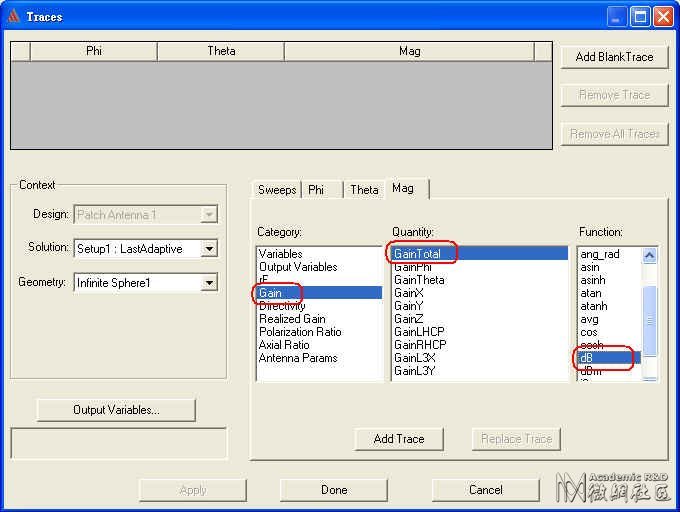
Task: Switch to the Sweeps tab
Action: (x=277, y=190)
